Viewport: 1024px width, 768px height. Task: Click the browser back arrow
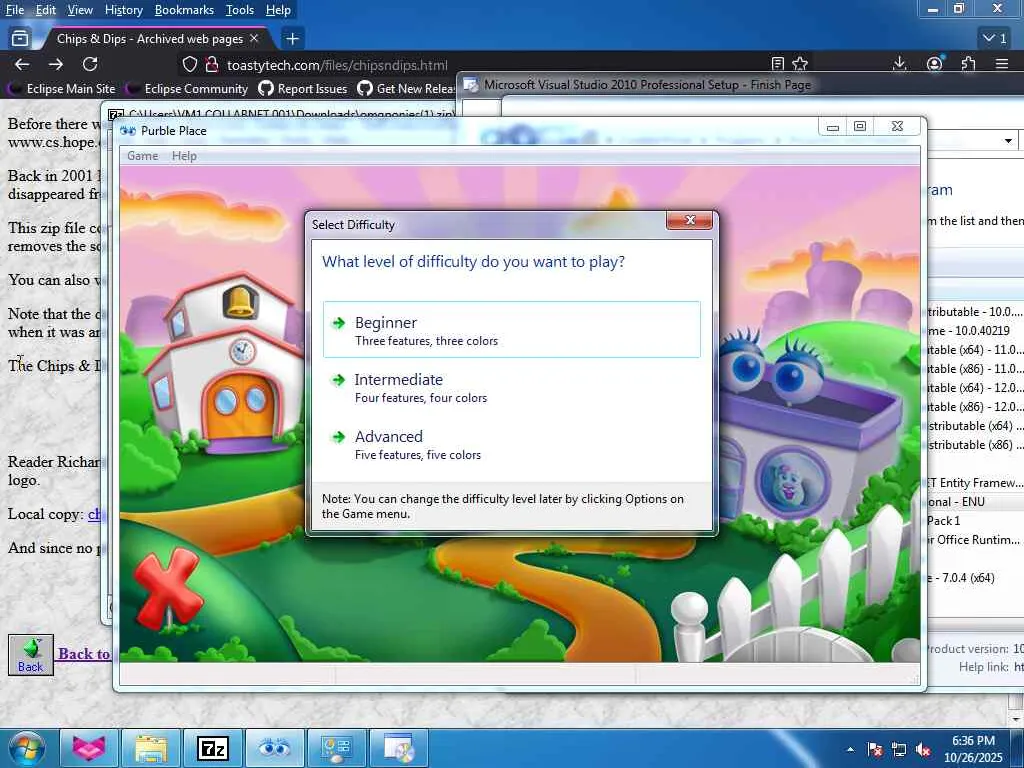(22, 64)
